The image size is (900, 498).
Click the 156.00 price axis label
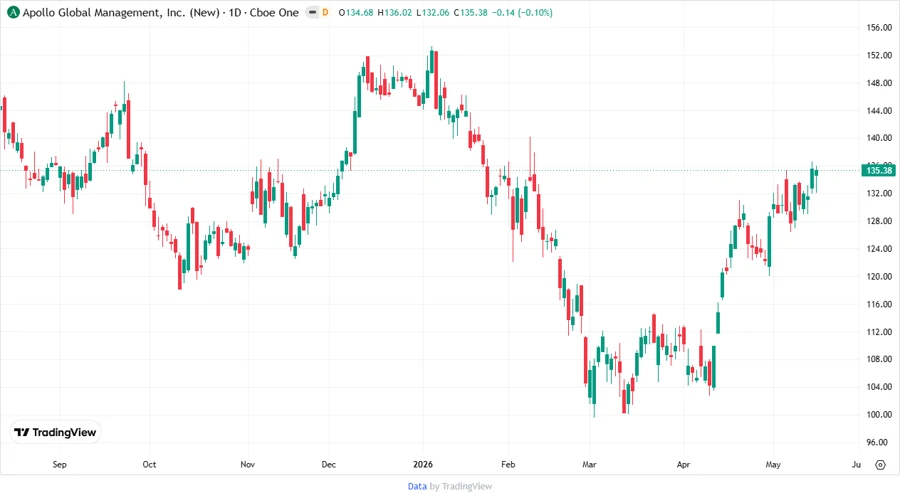coord(879,28)
